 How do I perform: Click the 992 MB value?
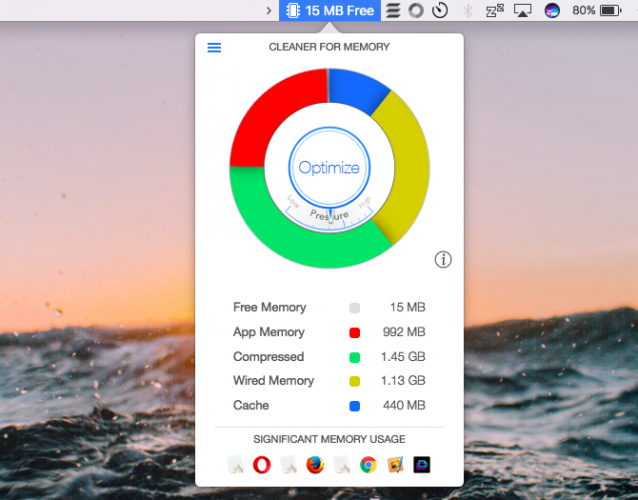tap(404, 332)
